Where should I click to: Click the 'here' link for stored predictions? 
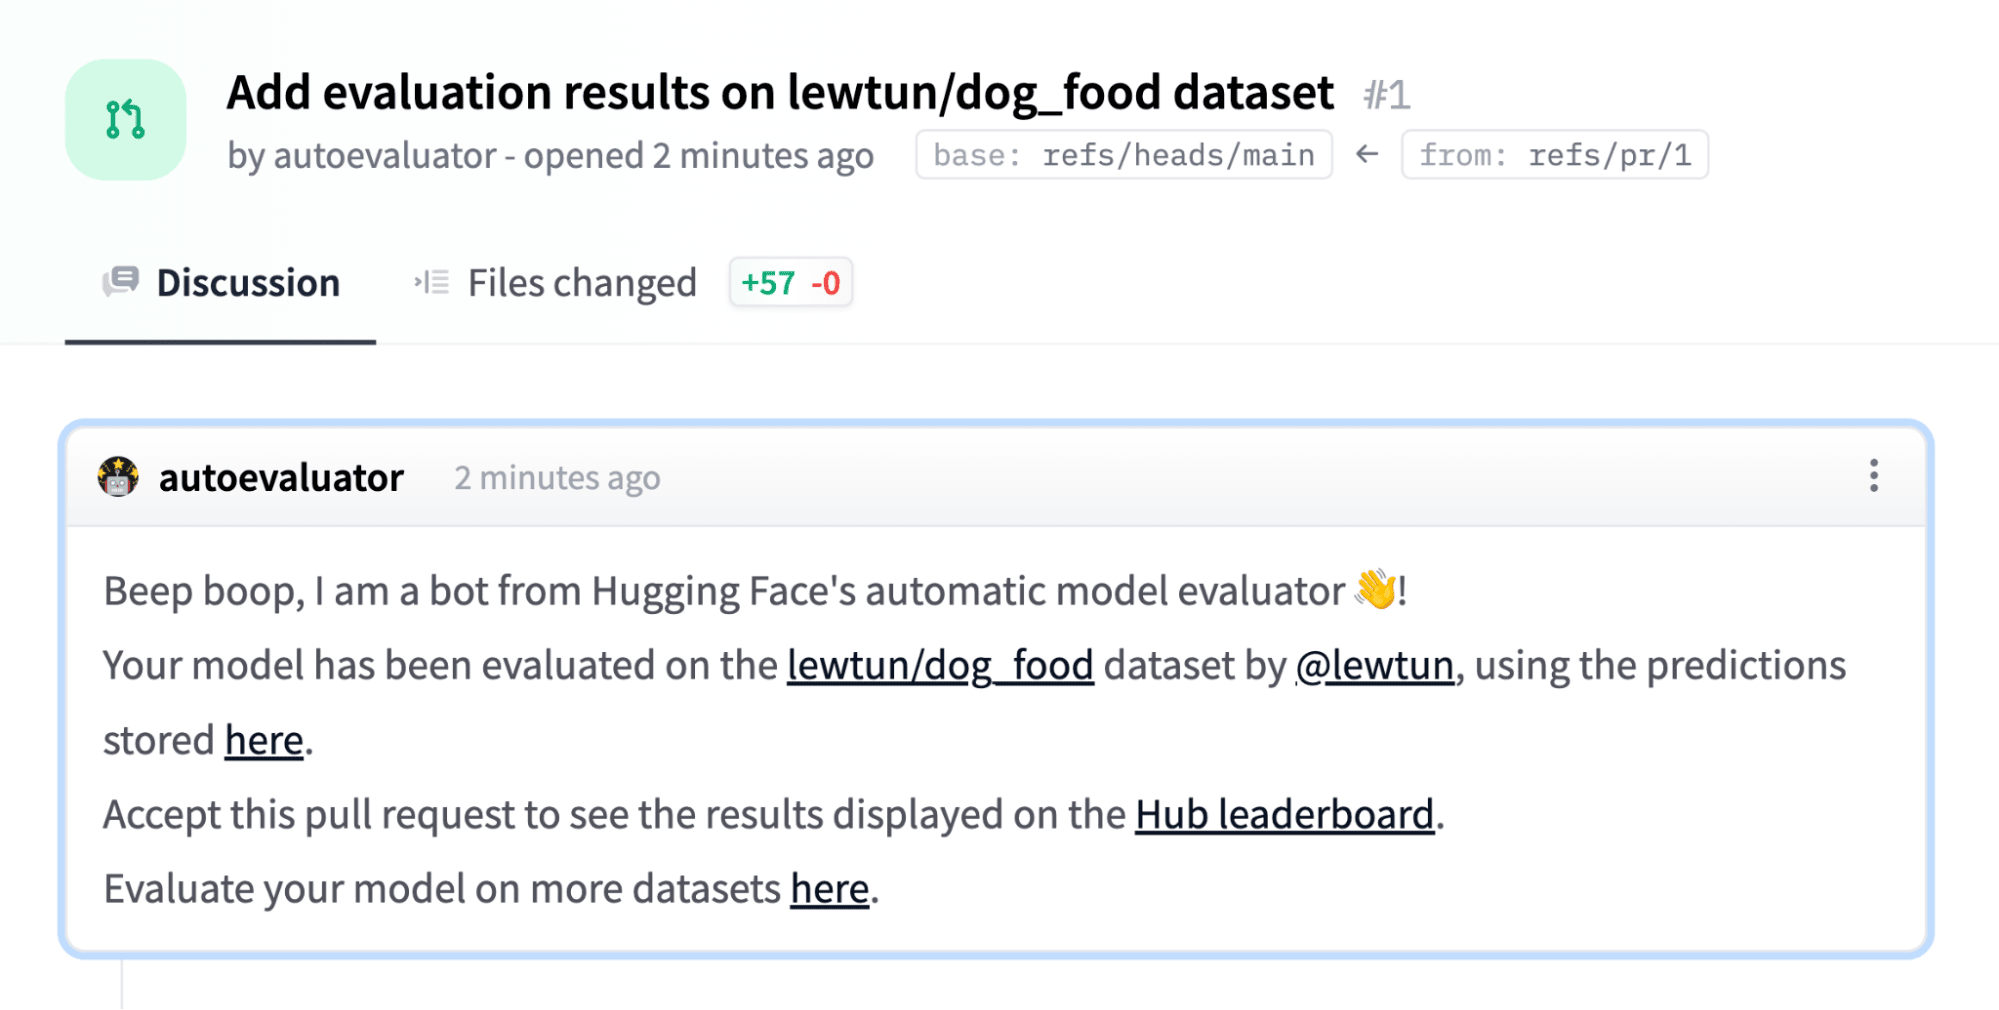(263, 740)
